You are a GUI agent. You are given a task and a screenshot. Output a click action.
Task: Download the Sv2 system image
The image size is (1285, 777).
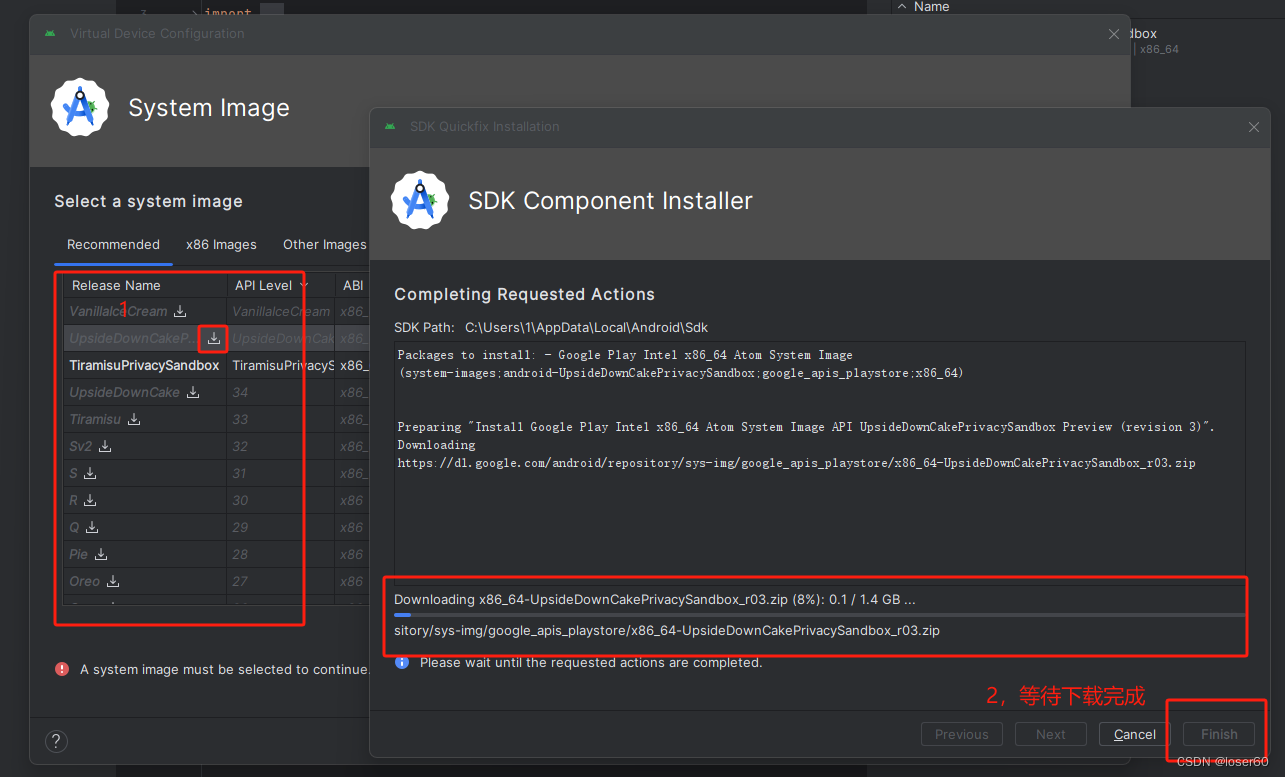pyautogui.click(x=105, y=447)
